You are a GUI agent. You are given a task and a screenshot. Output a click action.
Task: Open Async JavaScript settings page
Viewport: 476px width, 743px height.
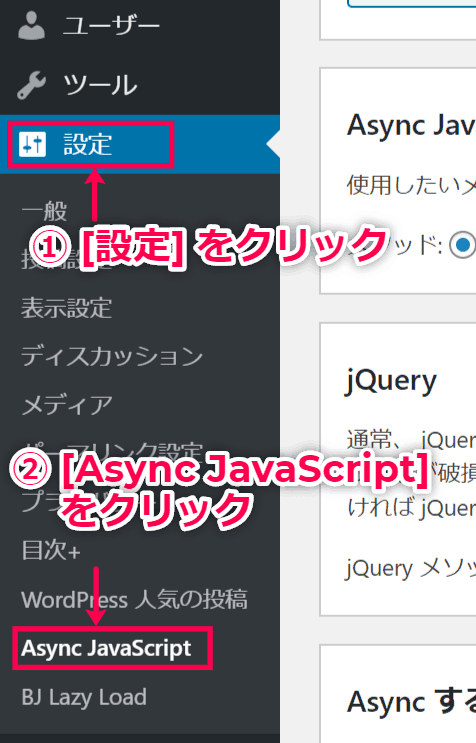click(x=106, y=648)
